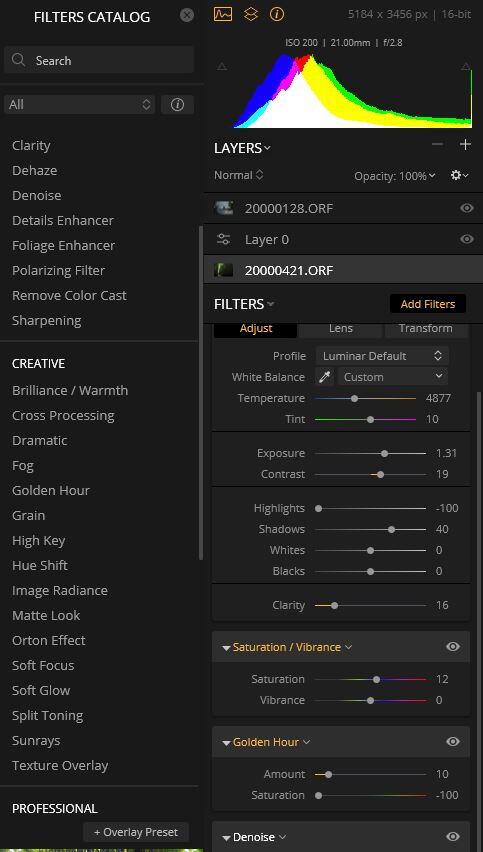Close the Filters Catalog panel

[186, 15]
